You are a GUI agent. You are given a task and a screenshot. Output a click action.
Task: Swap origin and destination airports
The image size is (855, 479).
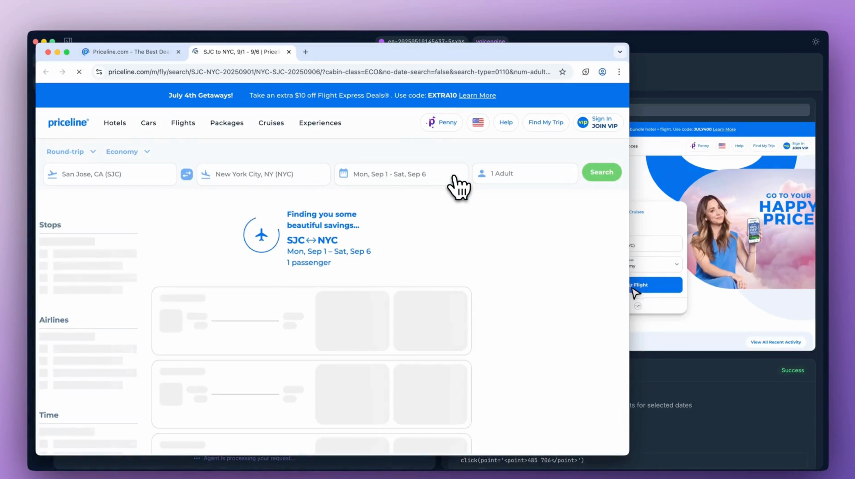pyautogui.click(x=186, y=174)
